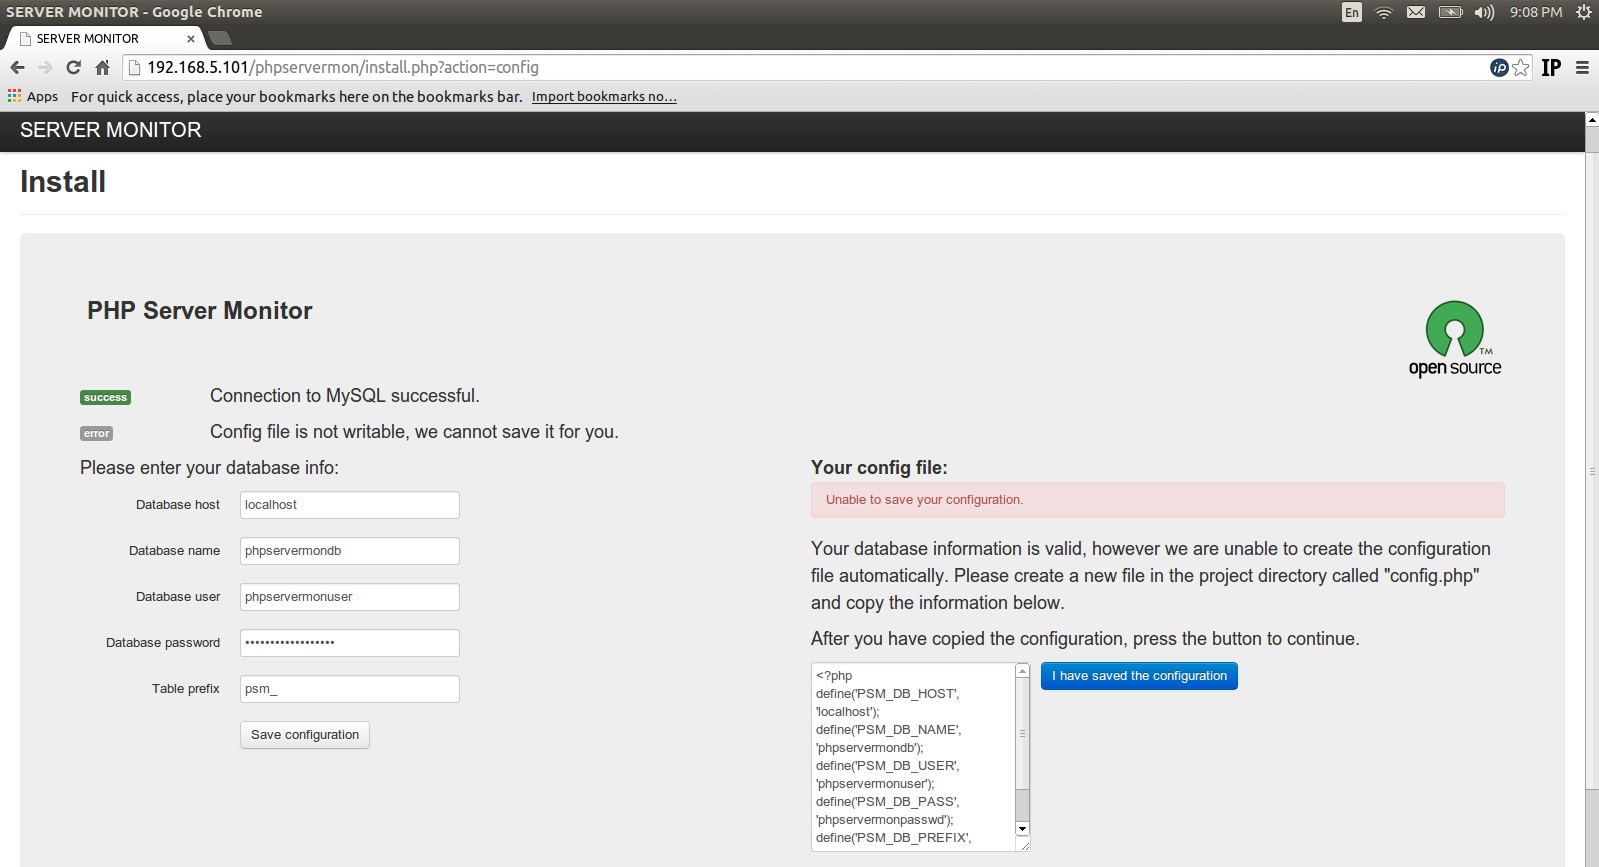This screenshot has height=867, width=1599.
Task: Open the sound volume indicator
Action: click(x=1484, y=12)
